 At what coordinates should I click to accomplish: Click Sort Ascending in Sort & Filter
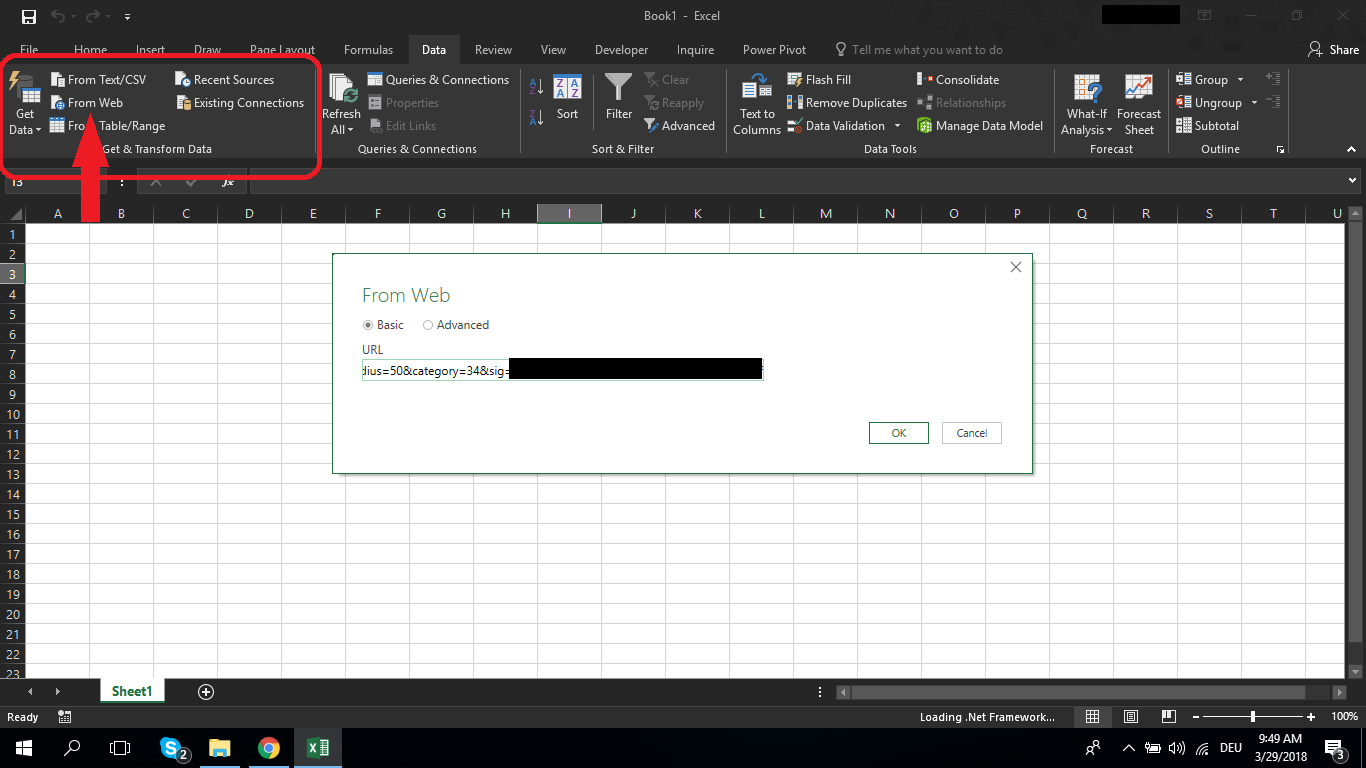(536, 86)
